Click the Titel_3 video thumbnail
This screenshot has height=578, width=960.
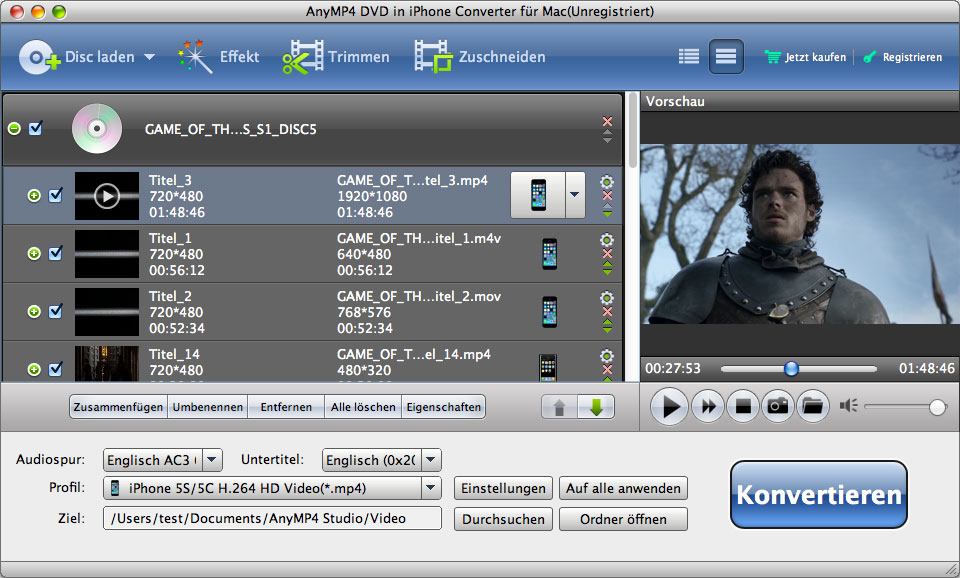tap(107, 196)
